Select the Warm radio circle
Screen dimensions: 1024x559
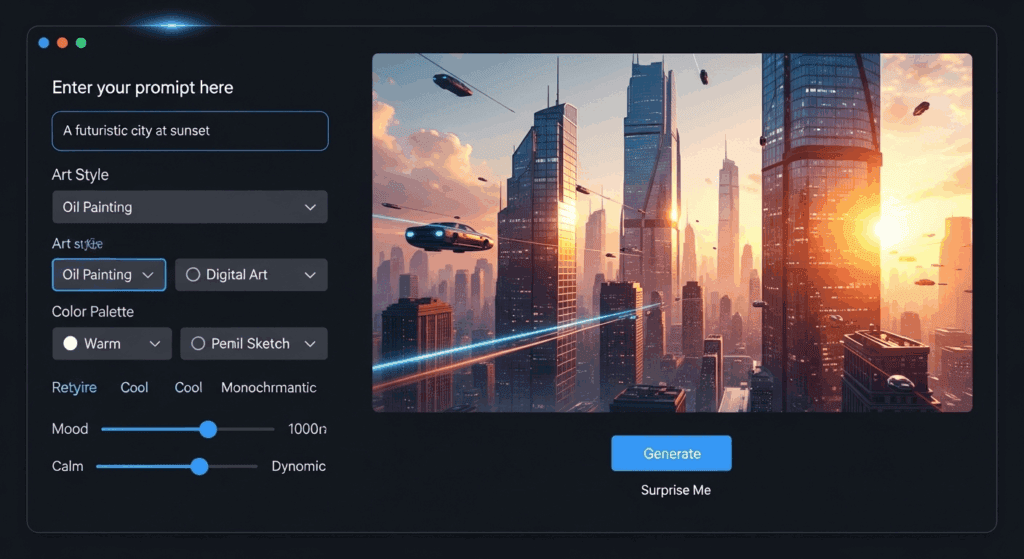tap(71, 343)
